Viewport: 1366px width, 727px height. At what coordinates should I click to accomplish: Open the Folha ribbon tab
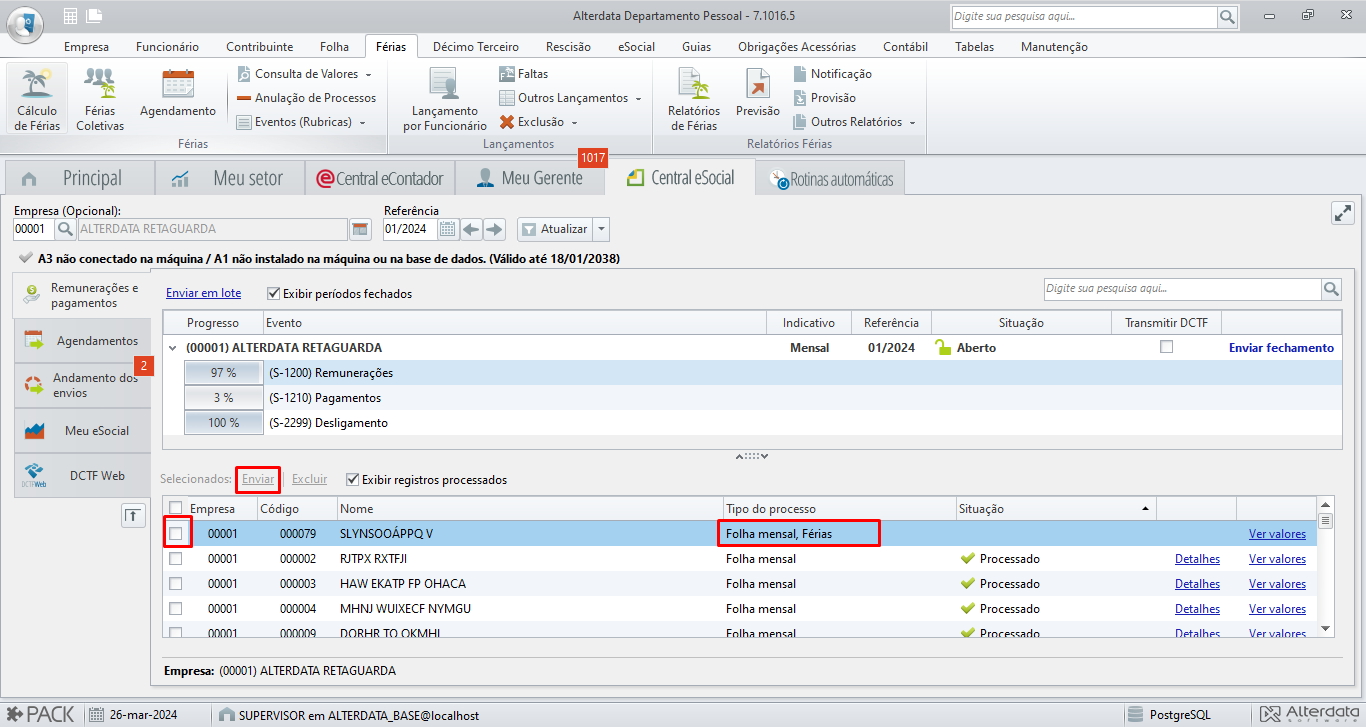[x=334, y=47]
